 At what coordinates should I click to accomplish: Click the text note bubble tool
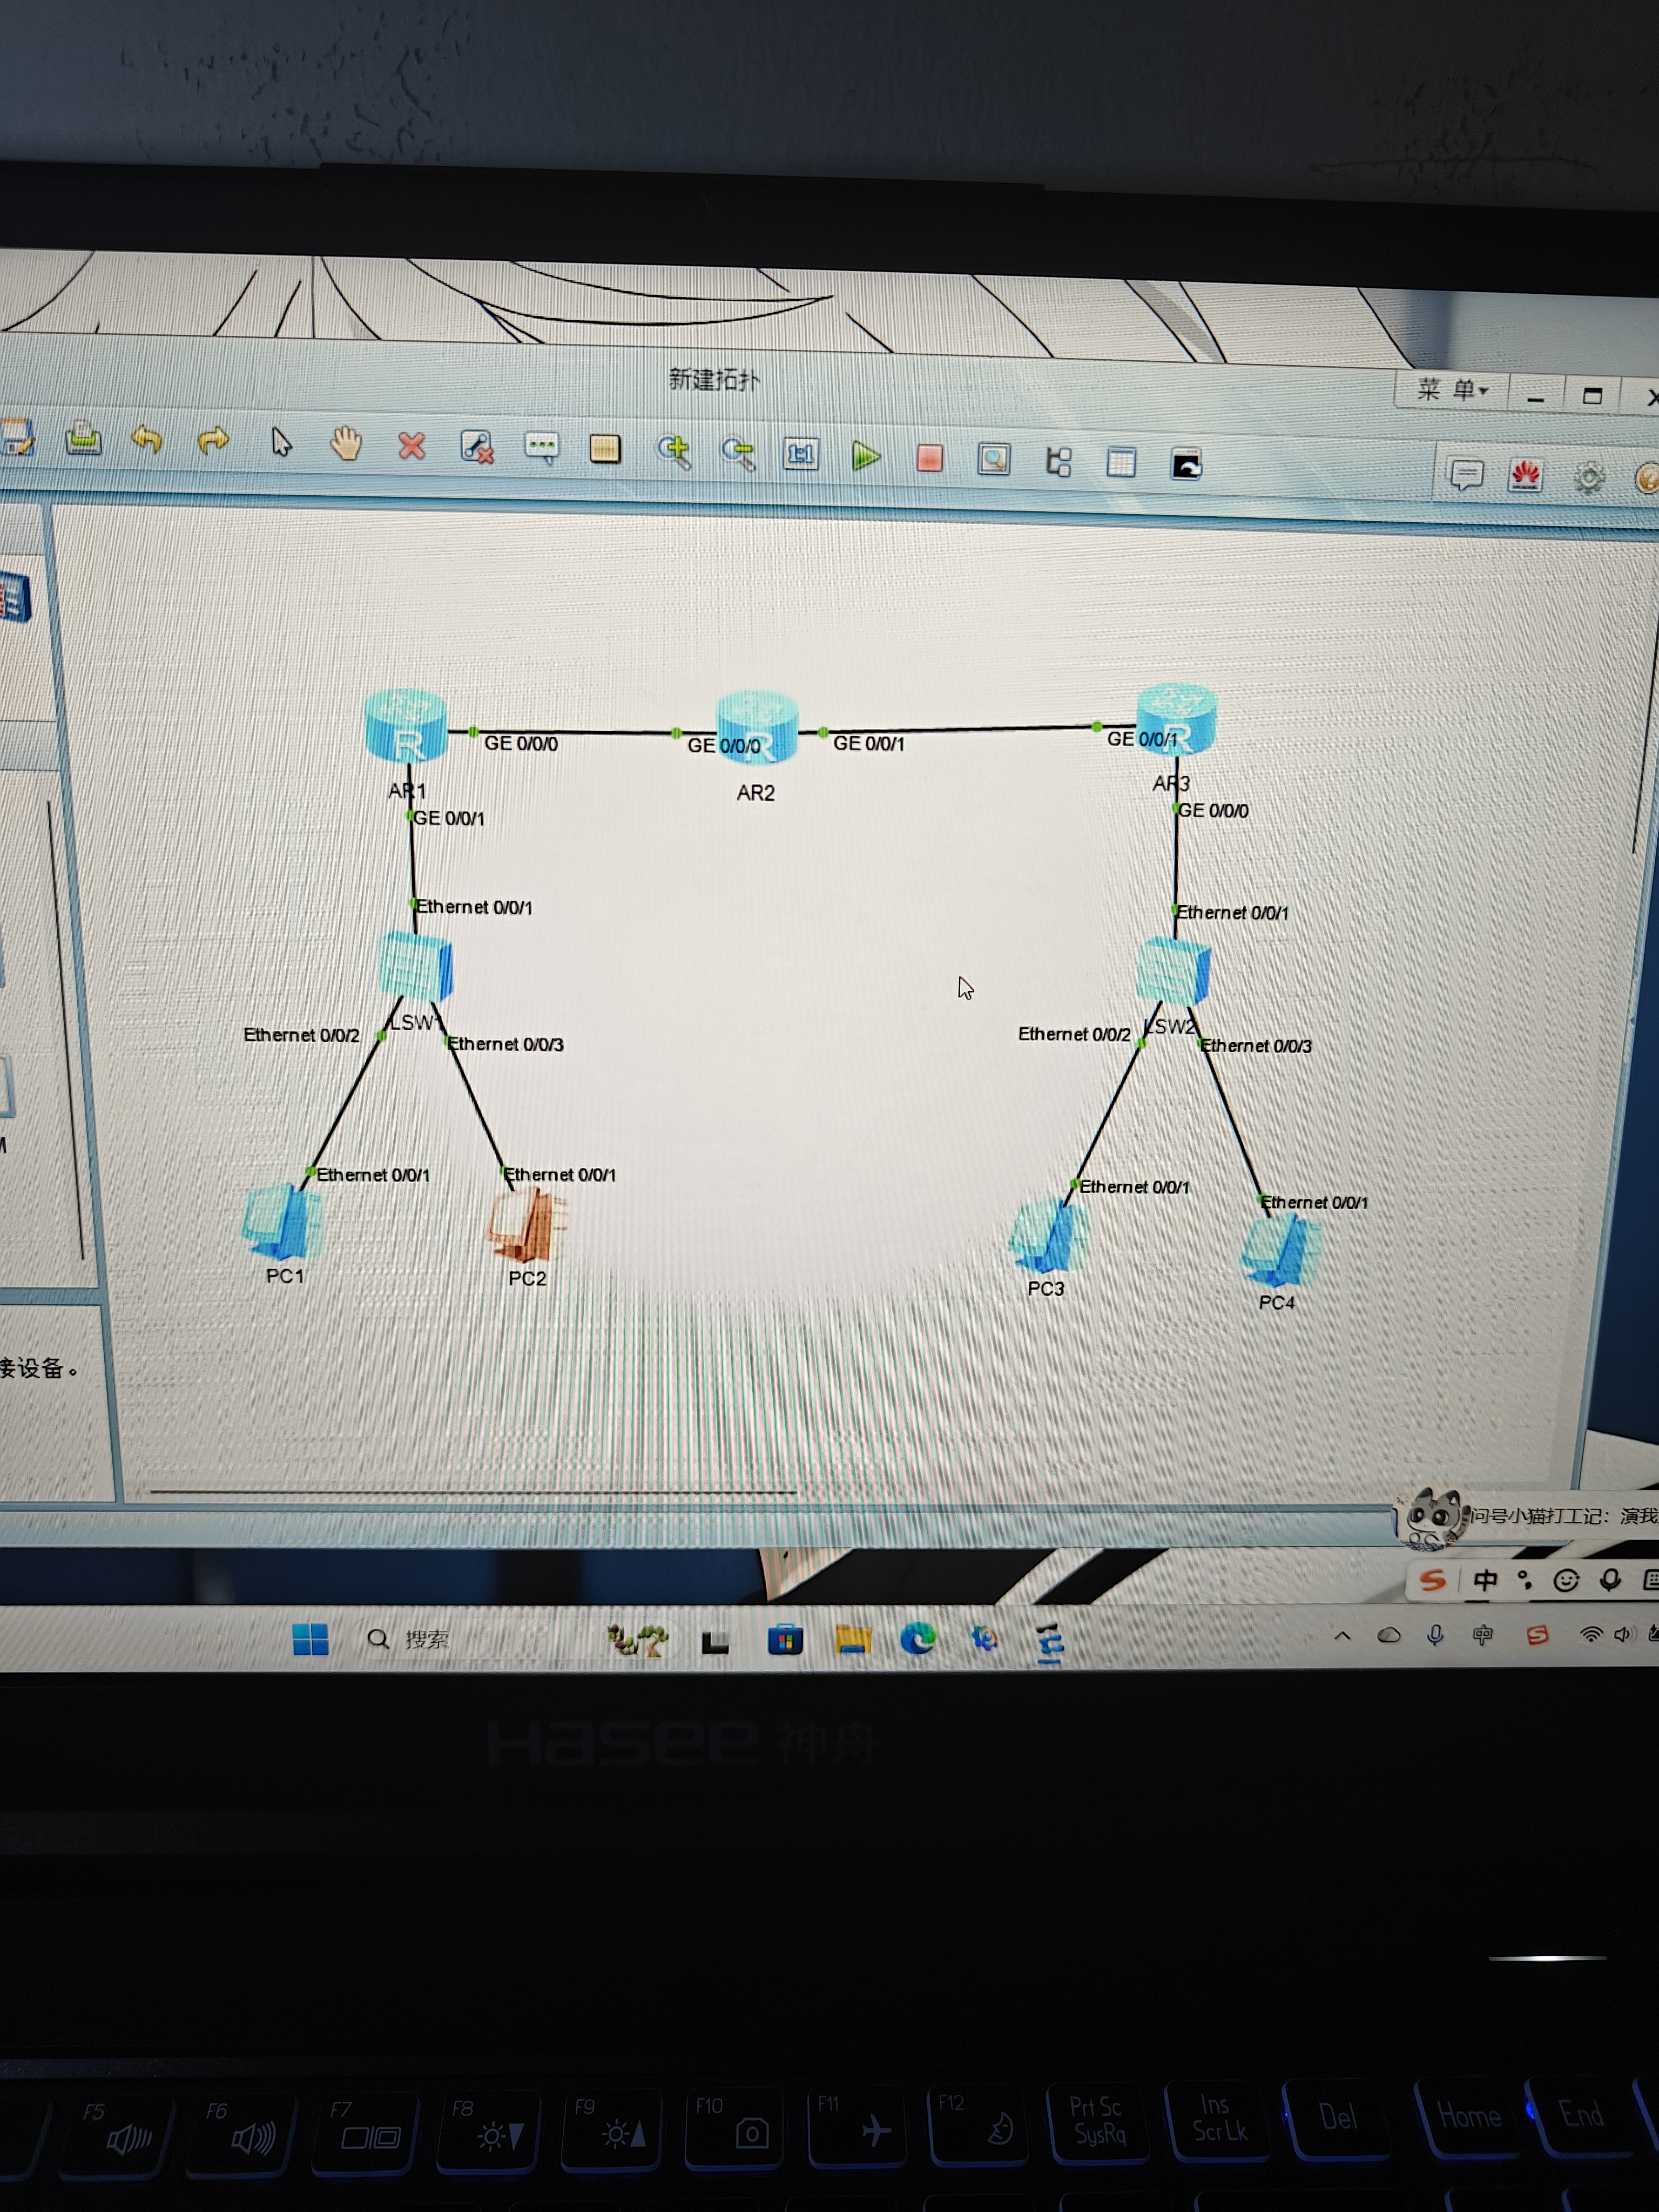541,447
